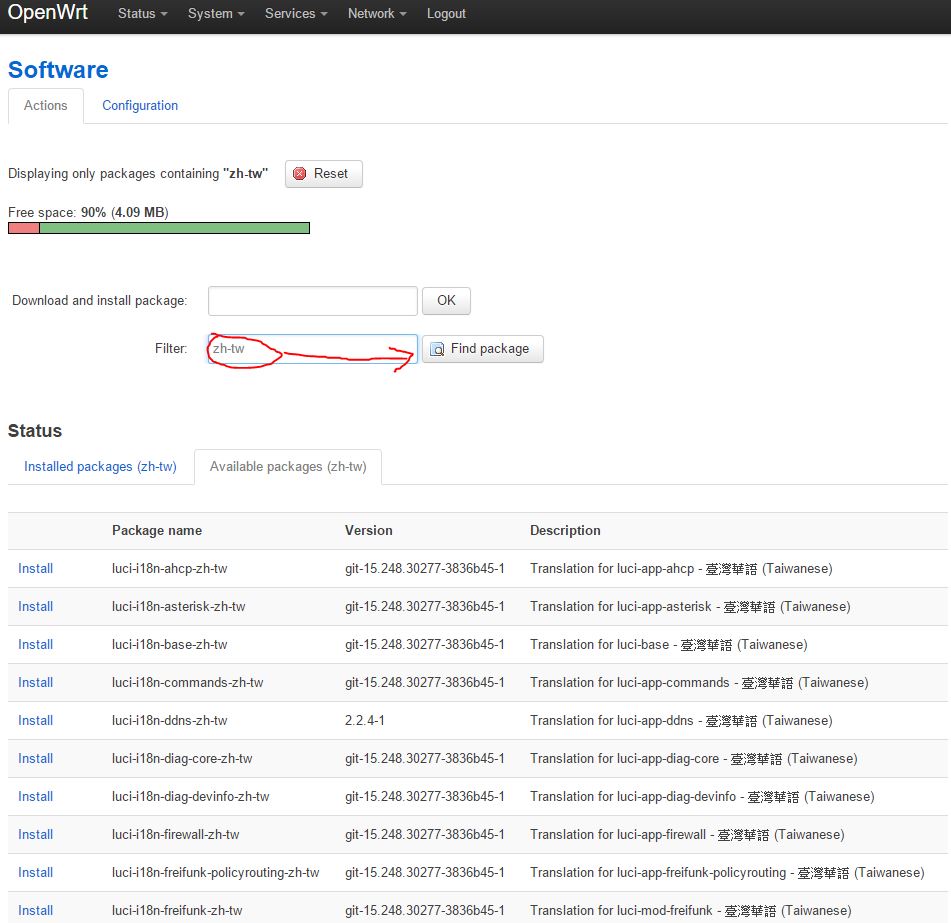Image resolution: width=951 pixels, height=923 pixels.
Task: Focus the Filter input field
Action: [312, 349]
